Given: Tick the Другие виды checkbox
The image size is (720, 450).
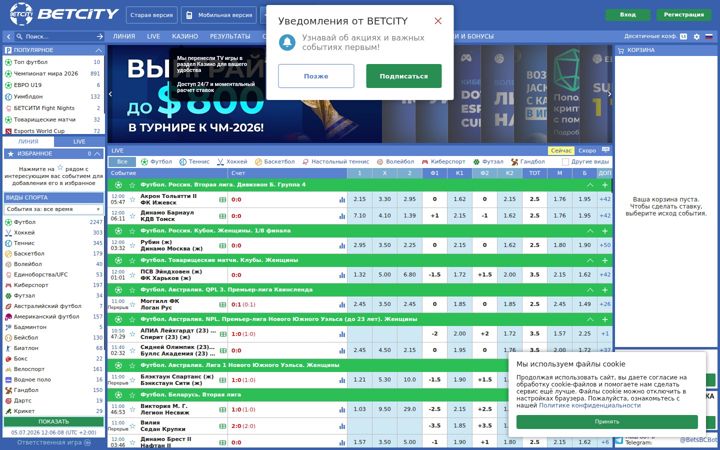Looking at the screenshot, I should click(x=565, y=162).
